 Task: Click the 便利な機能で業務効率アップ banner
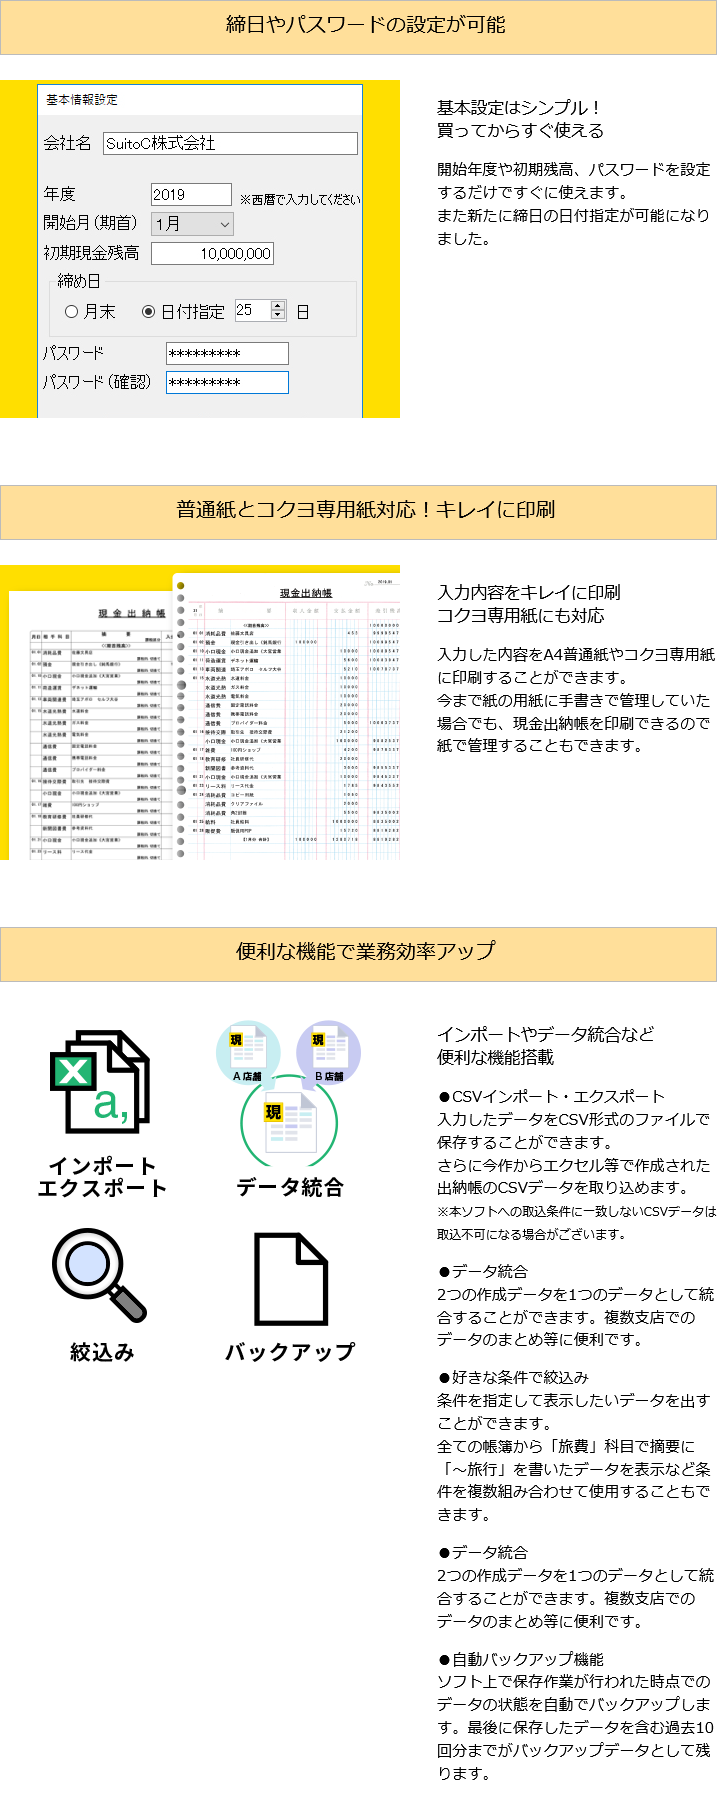click(x=358, y=953)
